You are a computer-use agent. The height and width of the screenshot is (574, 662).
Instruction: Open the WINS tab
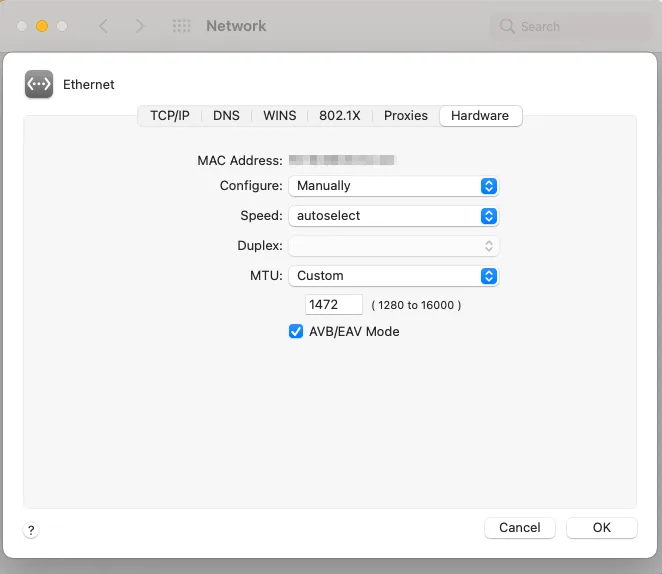tap(279, 116)
